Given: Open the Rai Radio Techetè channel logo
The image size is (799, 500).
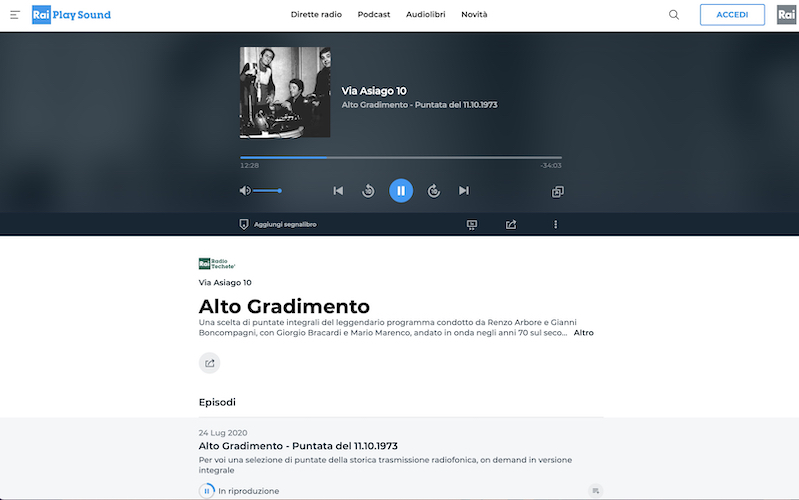Looking at the screenshot, I should point(217,264).
